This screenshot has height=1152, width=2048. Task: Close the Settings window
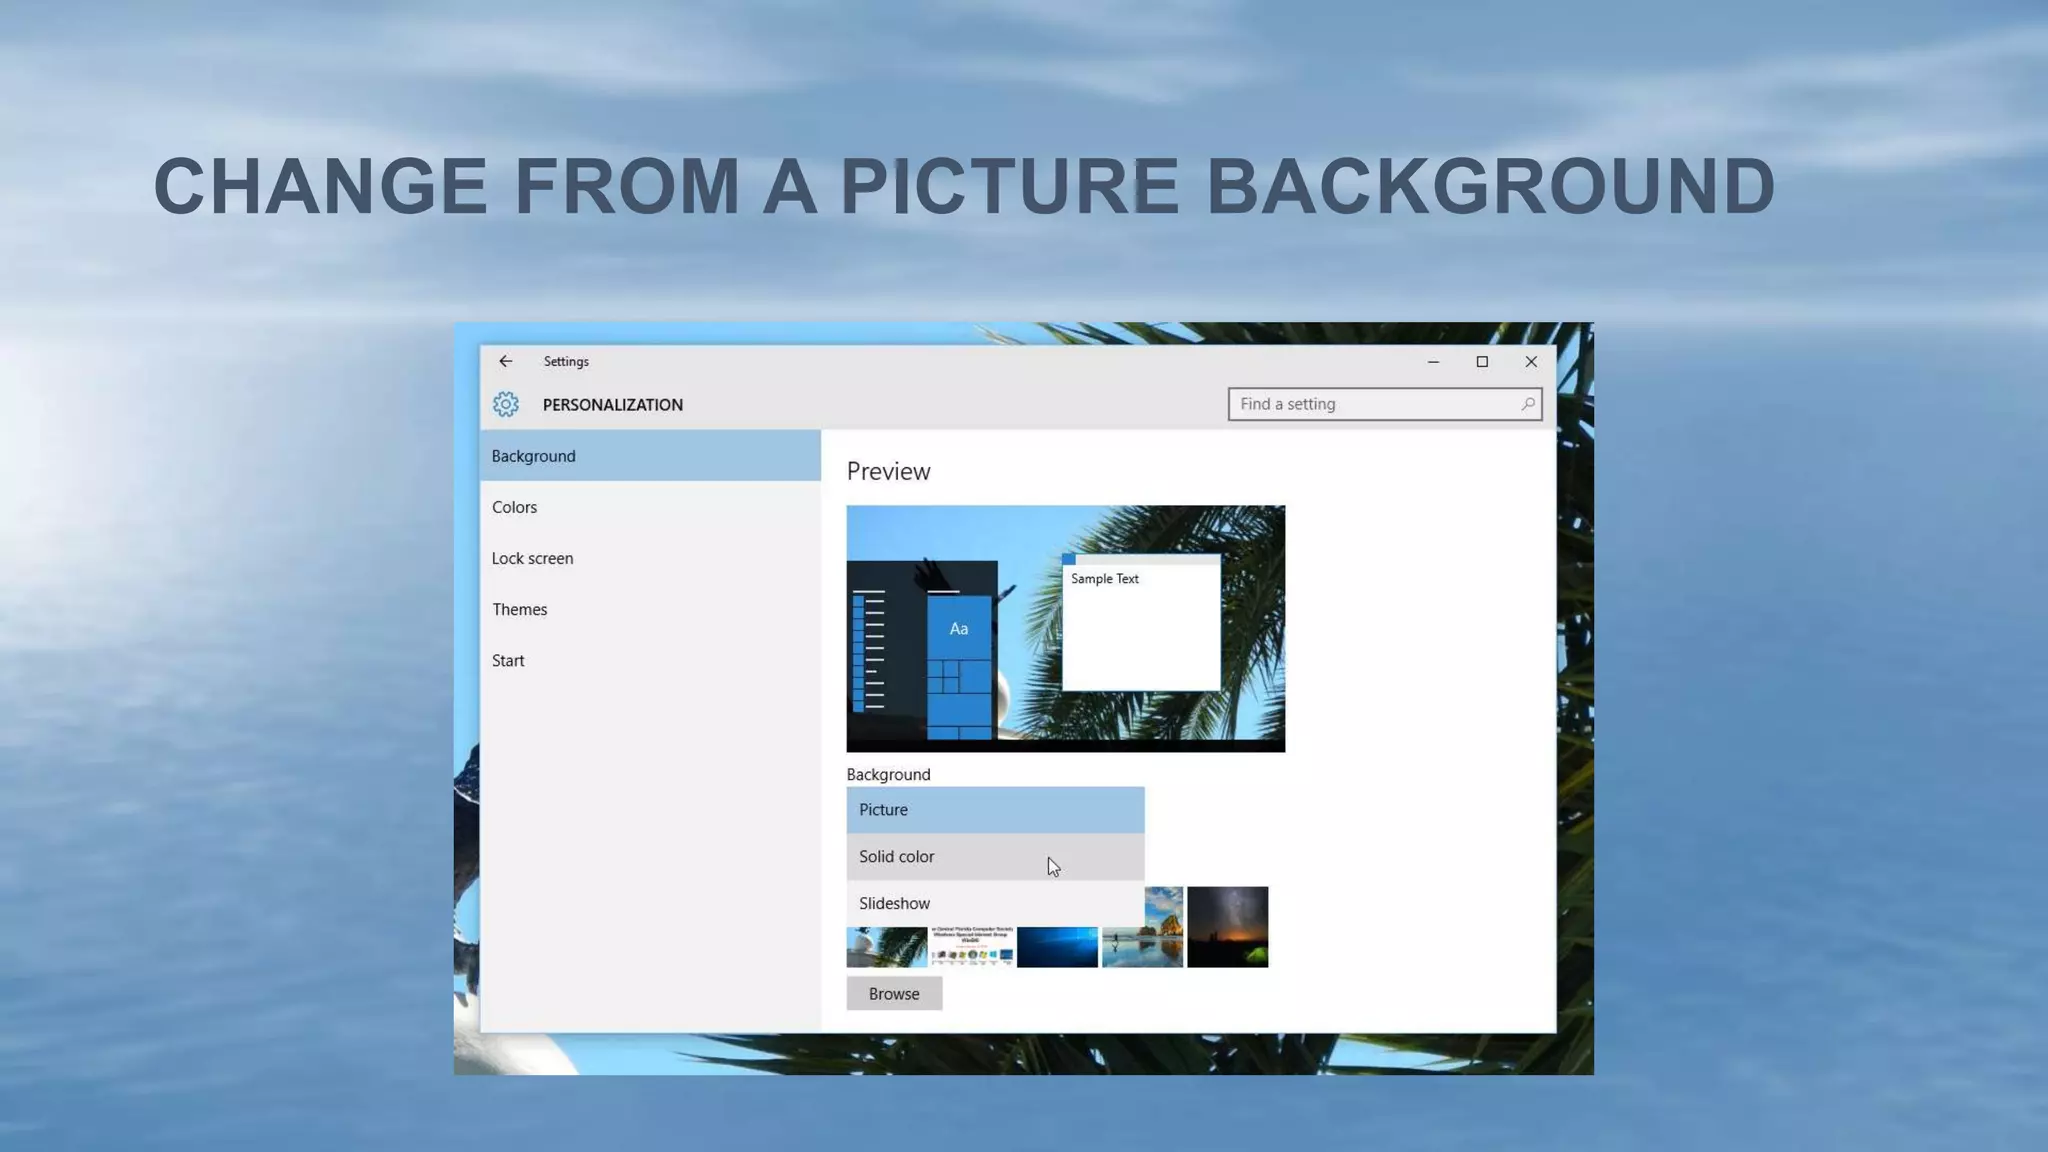tap(1531, 361)
